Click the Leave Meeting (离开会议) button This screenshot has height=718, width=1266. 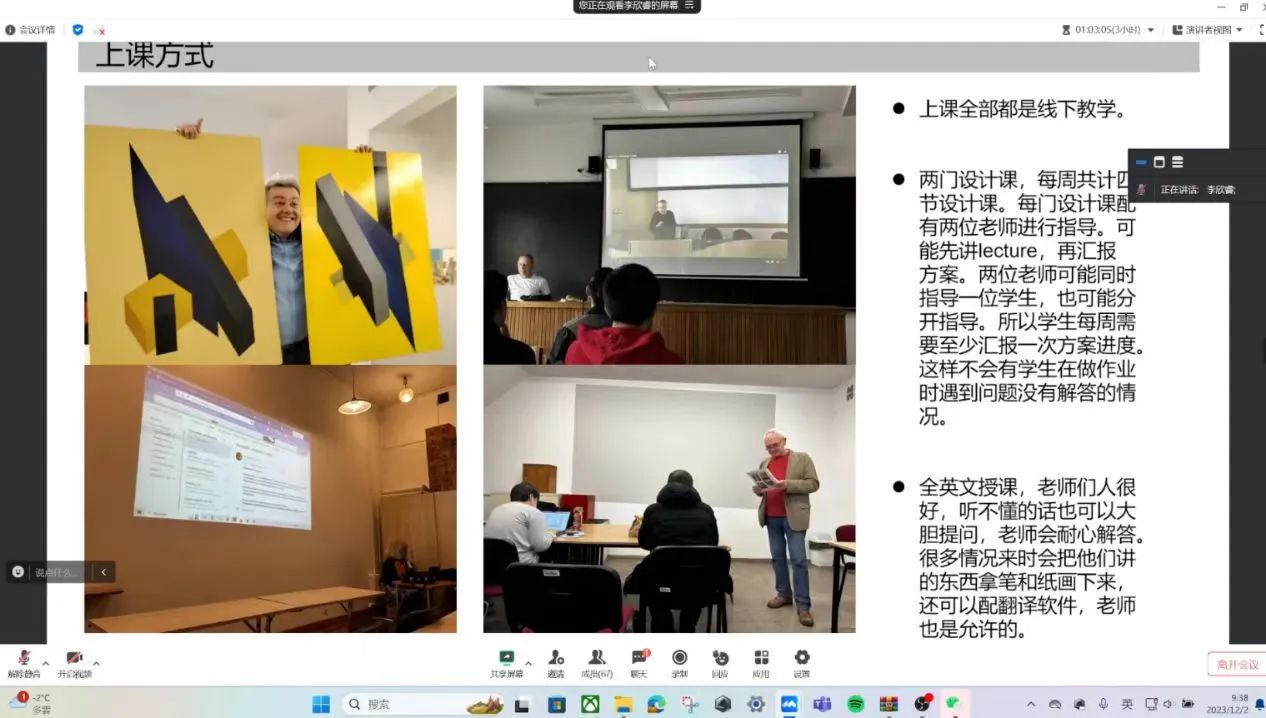pyautogui.click(x=1237, y=665)
